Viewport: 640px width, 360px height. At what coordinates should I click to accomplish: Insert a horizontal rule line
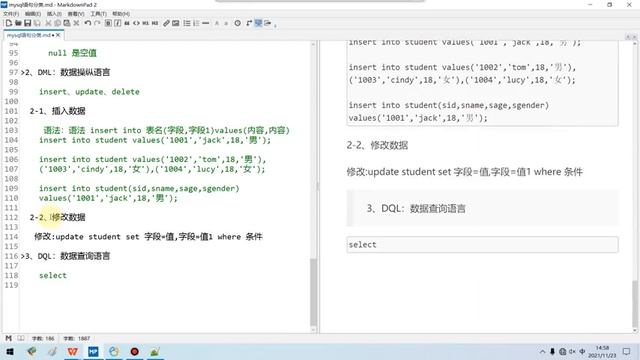tap(206, 23)
